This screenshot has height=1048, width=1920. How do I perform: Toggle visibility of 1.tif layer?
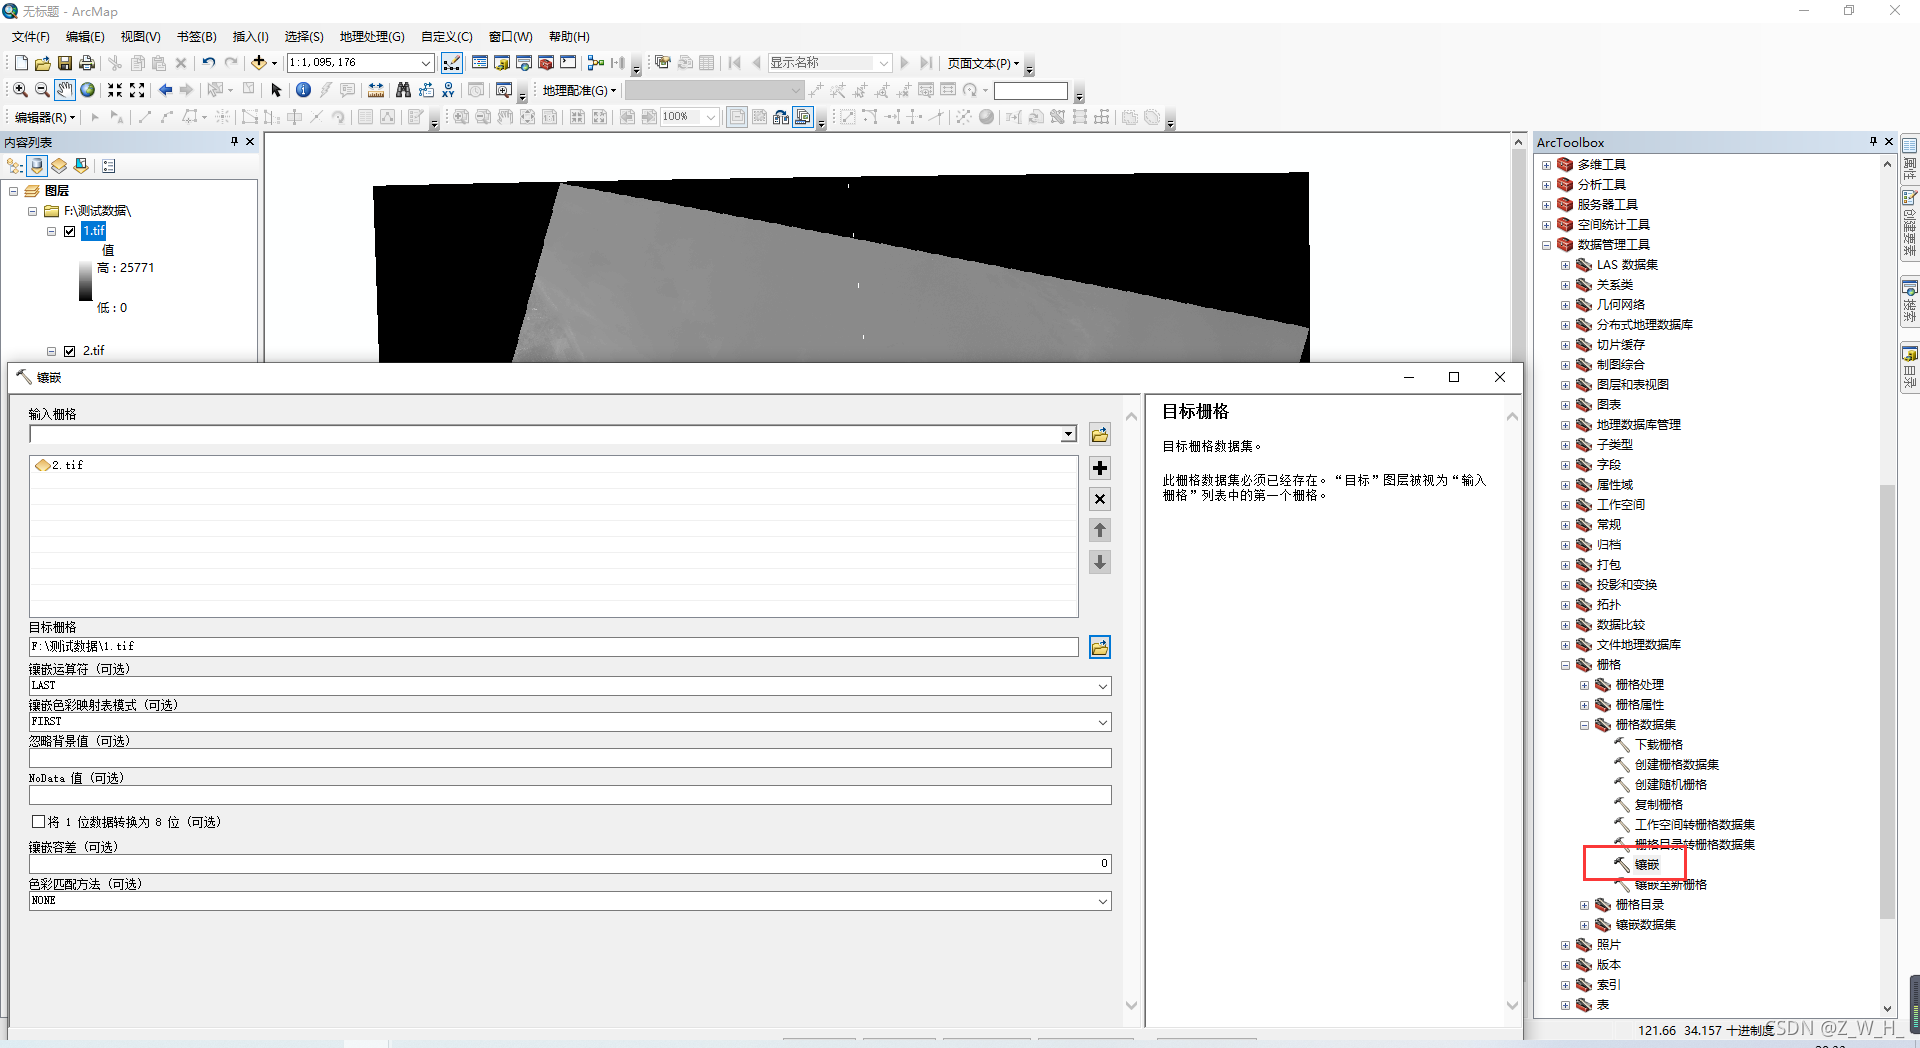pos(70,231)
